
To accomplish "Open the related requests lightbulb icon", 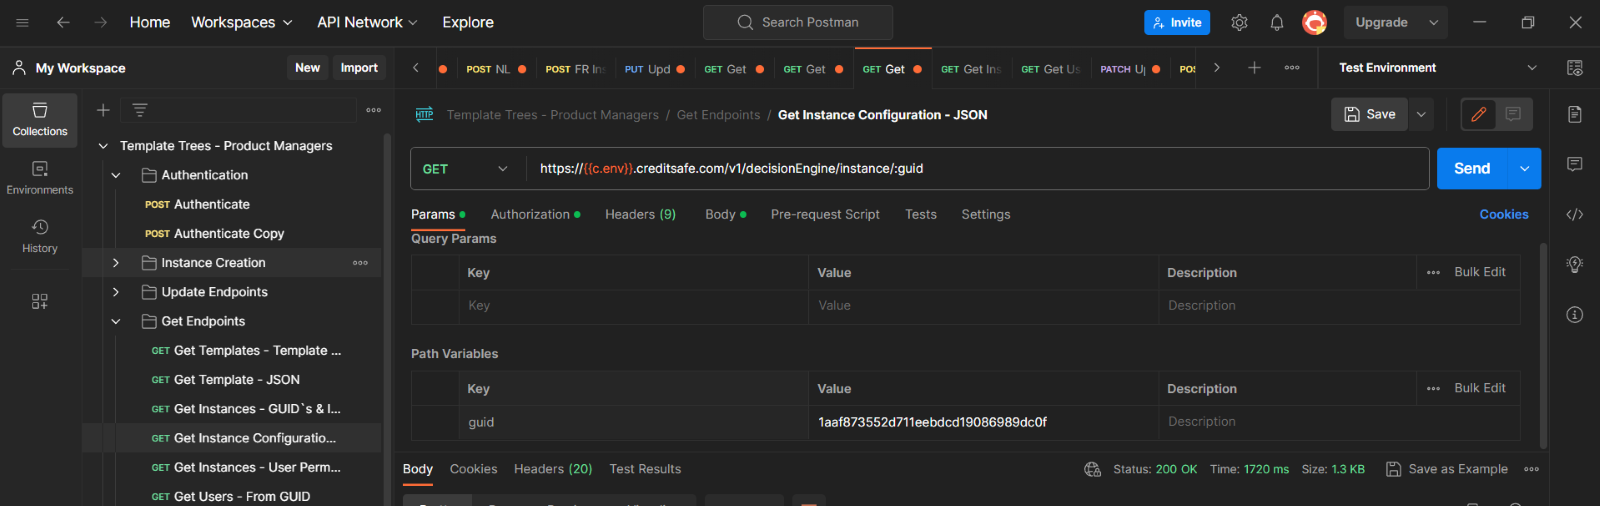I will (1575, 264).
